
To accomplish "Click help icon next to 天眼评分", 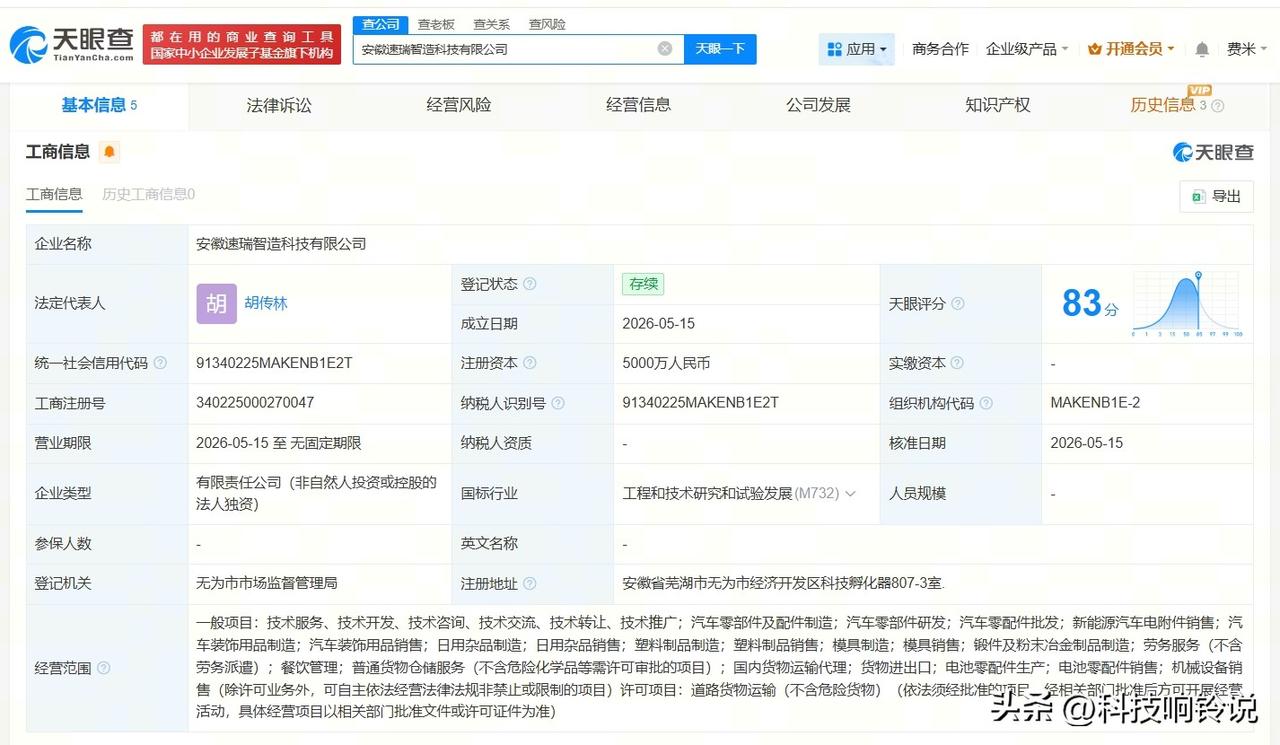I will click(x=958, y=304).
